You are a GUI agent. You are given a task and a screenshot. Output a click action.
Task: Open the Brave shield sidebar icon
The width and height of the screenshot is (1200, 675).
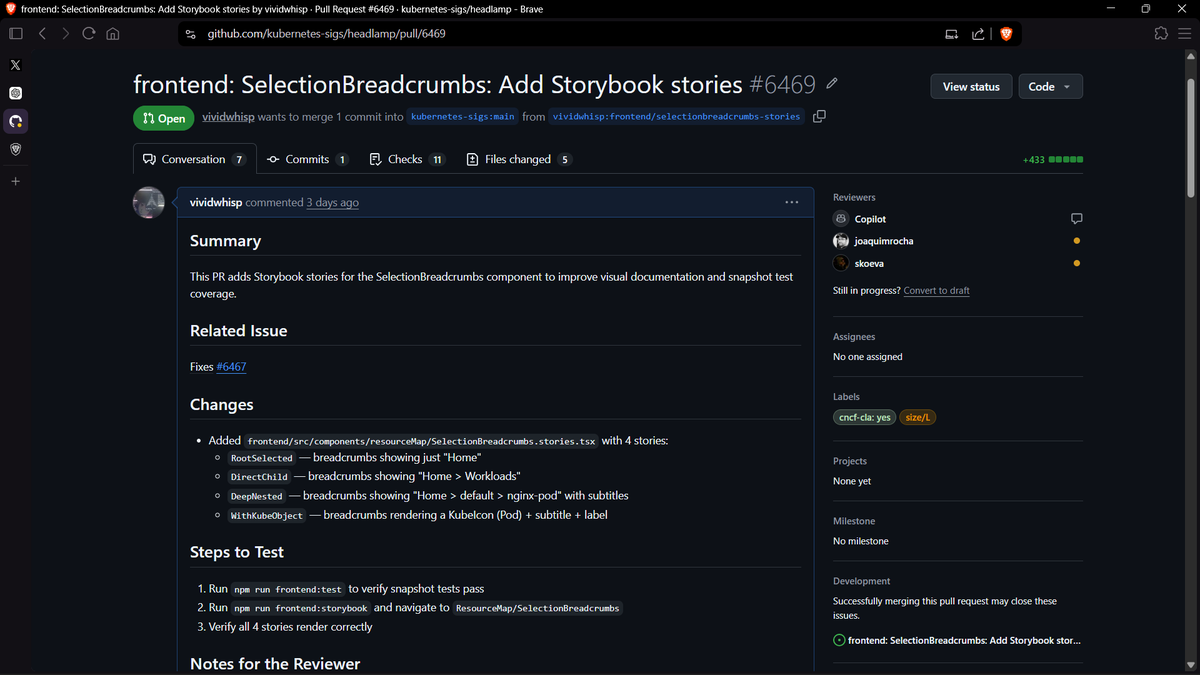point(15,149)
